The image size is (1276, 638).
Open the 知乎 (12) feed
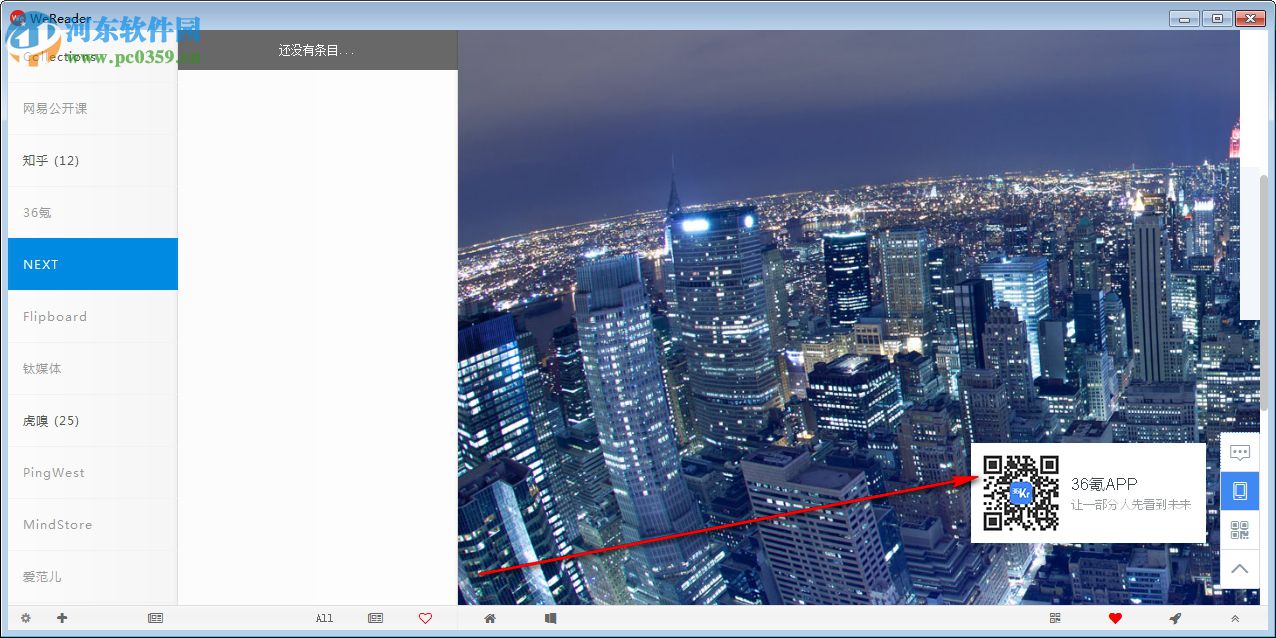[93, 160]
